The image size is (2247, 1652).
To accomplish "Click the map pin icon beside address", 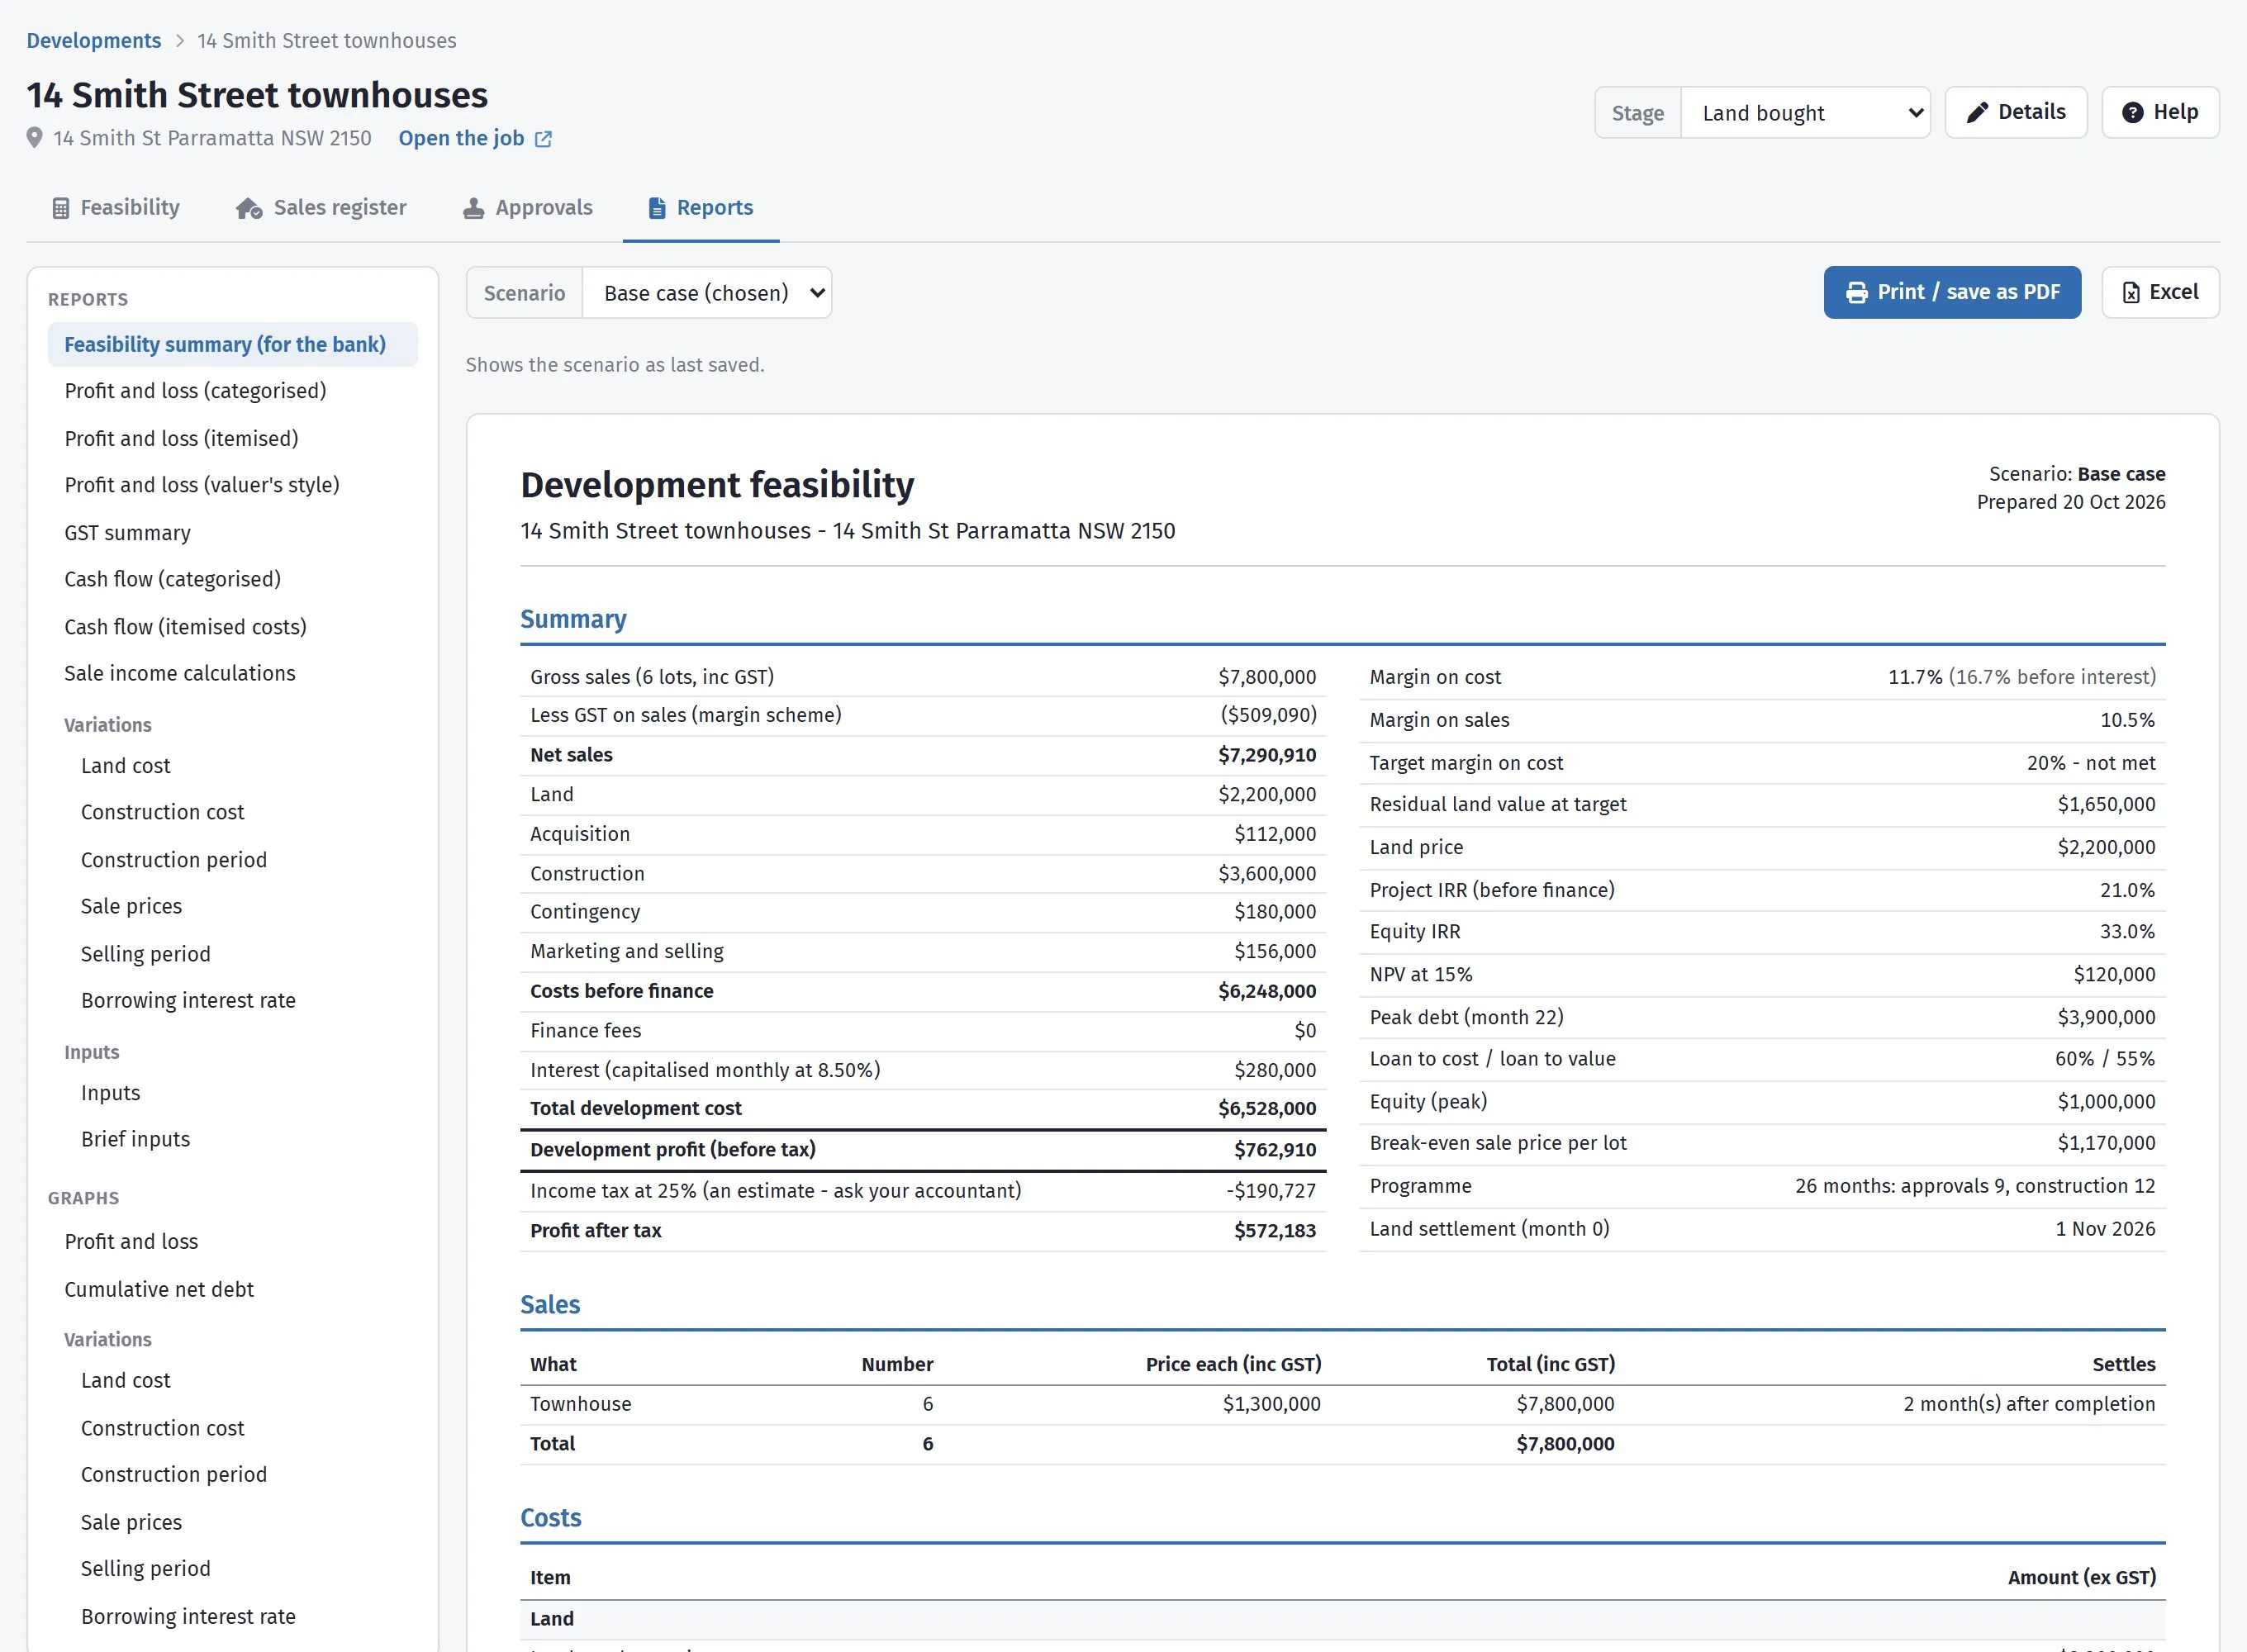I will pos(35,138).
